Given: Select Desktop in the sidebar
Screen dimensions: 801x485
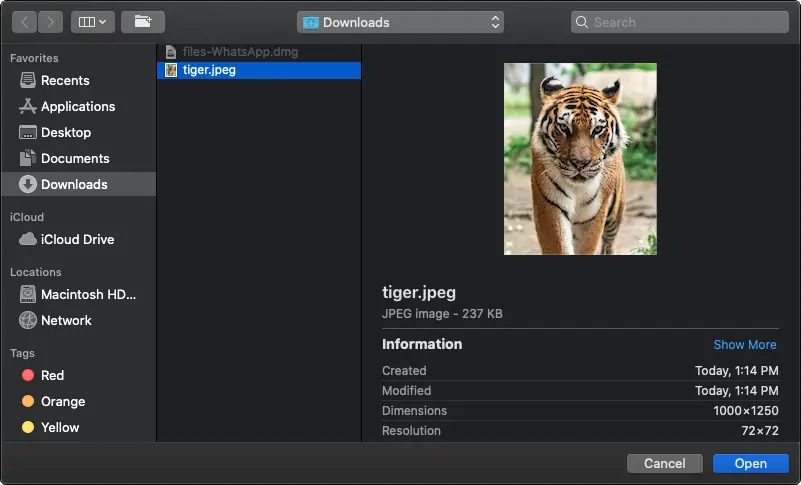Looking at the screenshot, I should (x=78, y=132).
